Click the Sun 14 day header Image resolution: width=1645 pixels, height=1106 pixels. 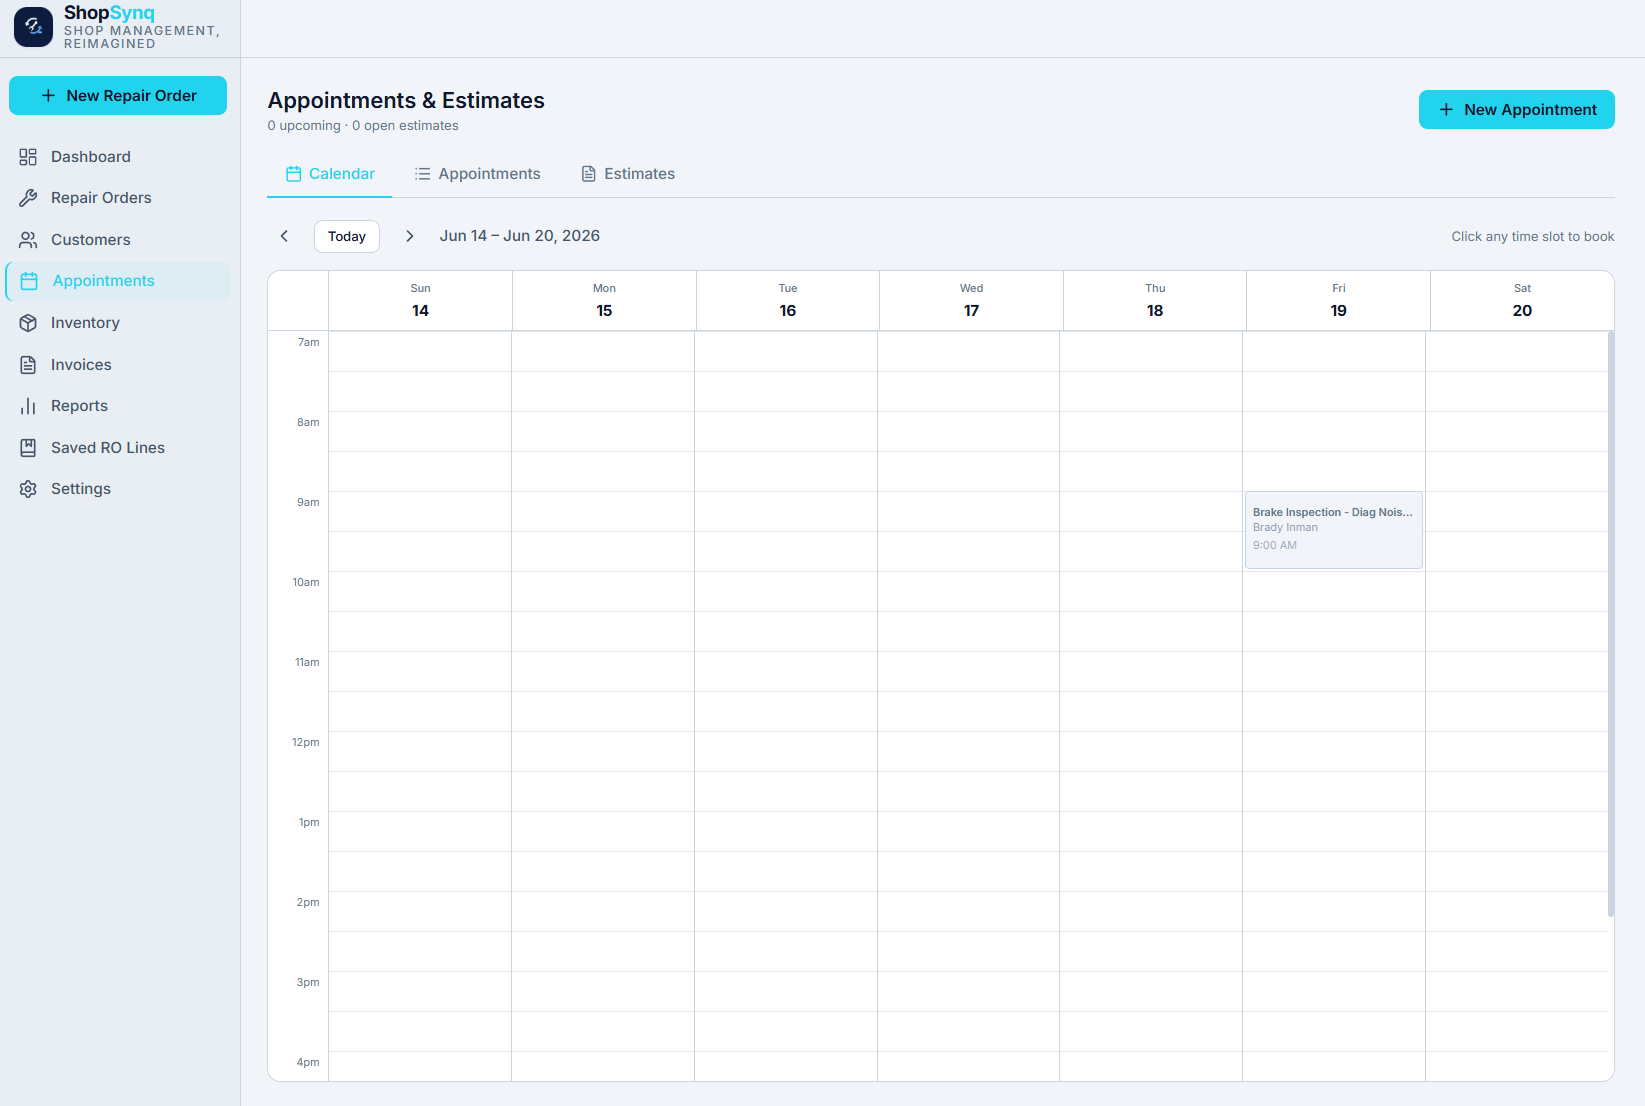pyautogui.click(x=420, y=301)
